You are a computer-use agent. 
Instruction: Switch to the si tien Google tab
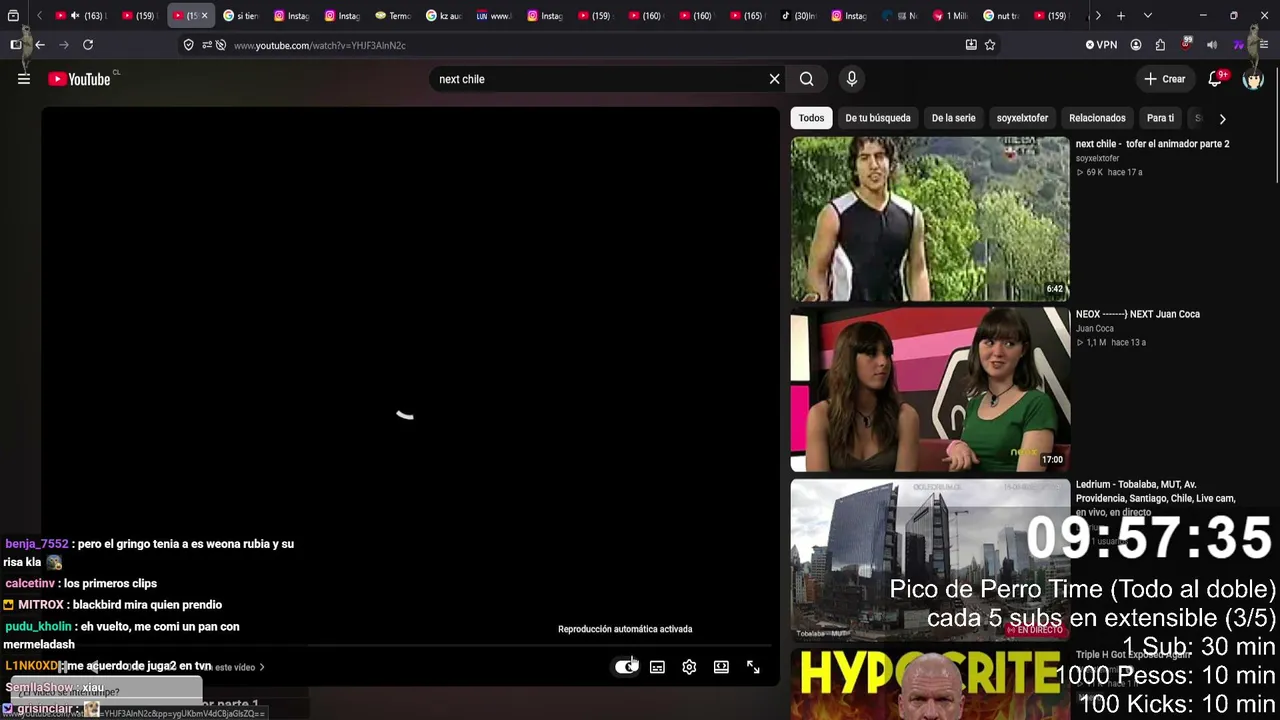coord(242,16)
